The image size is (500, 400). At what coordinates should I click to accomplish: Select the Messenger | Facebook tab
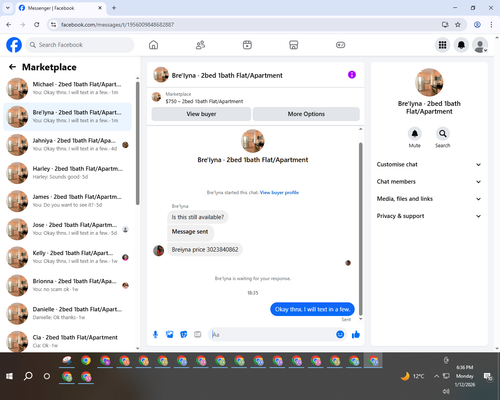click(60, 8)
